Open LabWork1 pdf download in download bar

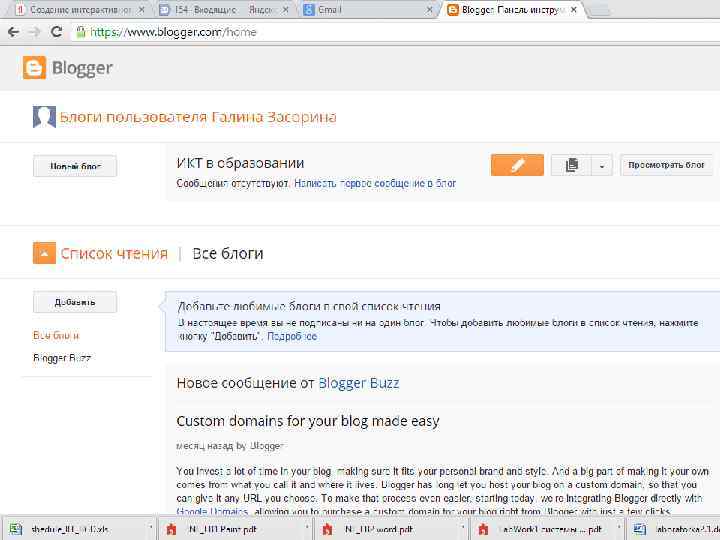point(540,529)
